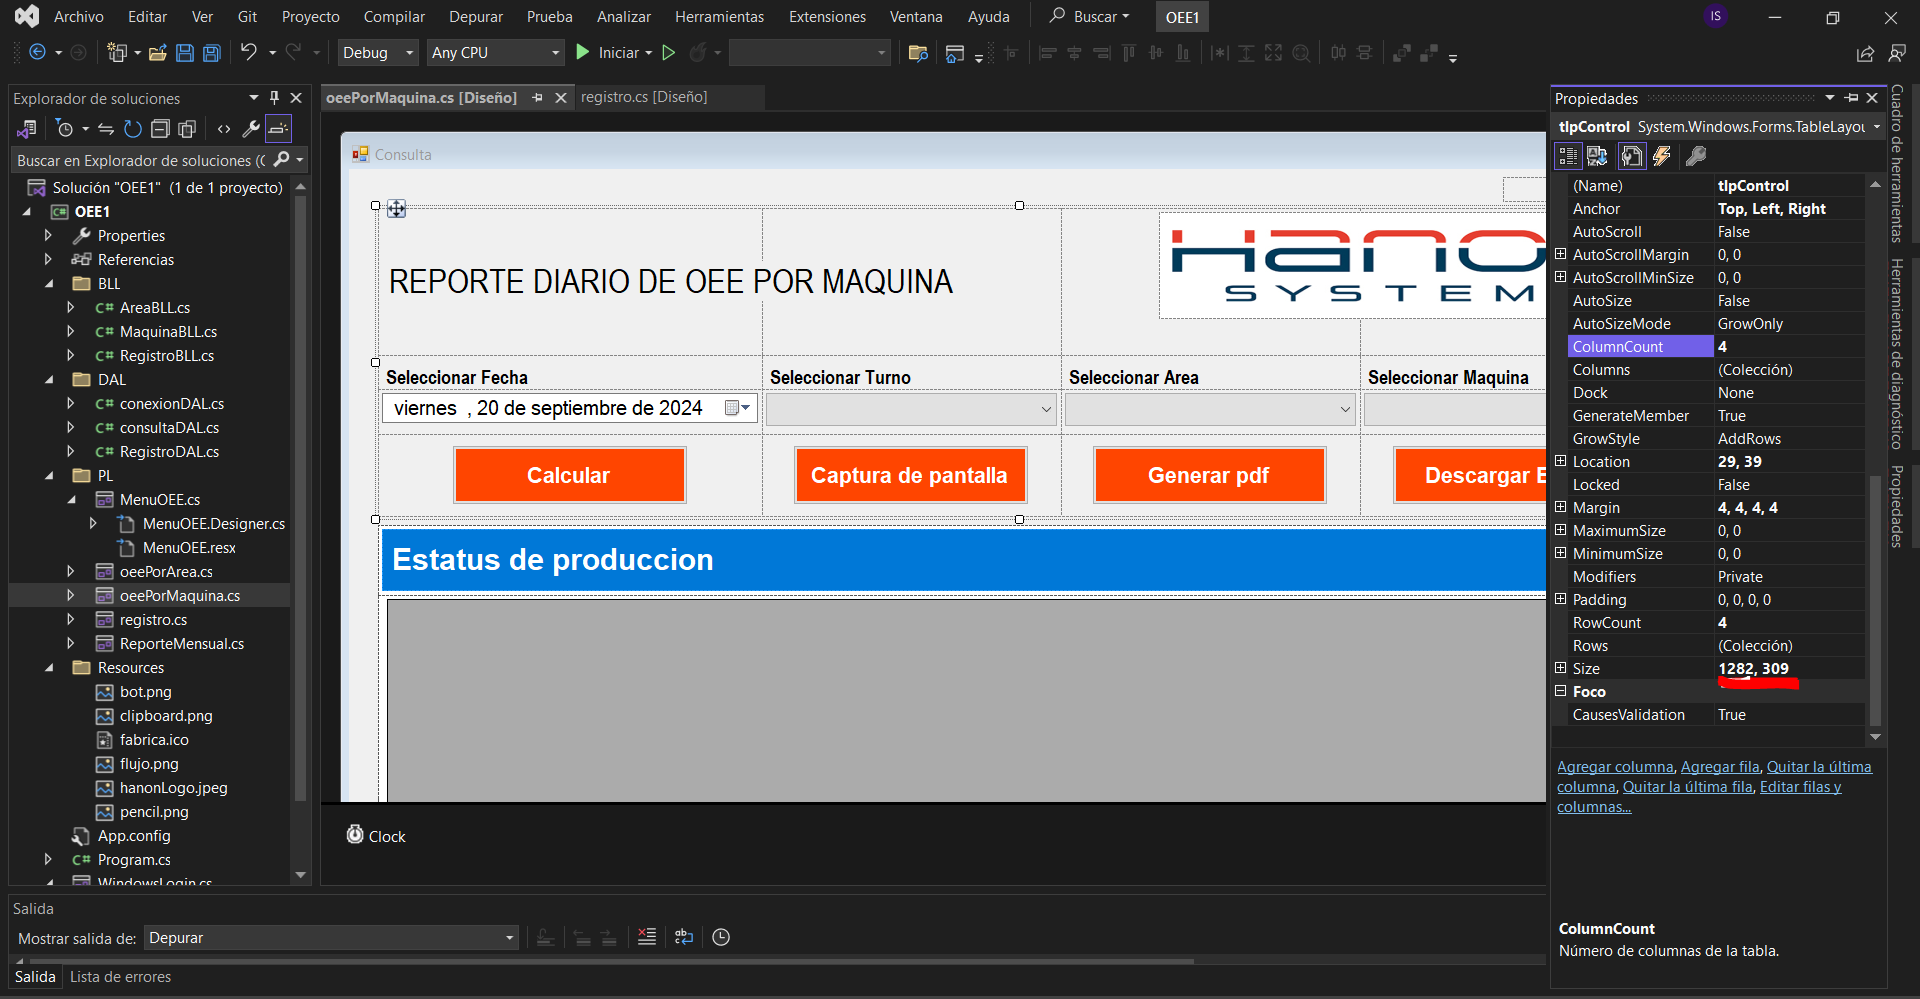The width and height of the screenshot is (1920, 999).
Task: Open the Any CPU platform dropdown
Action: point(496,52)
